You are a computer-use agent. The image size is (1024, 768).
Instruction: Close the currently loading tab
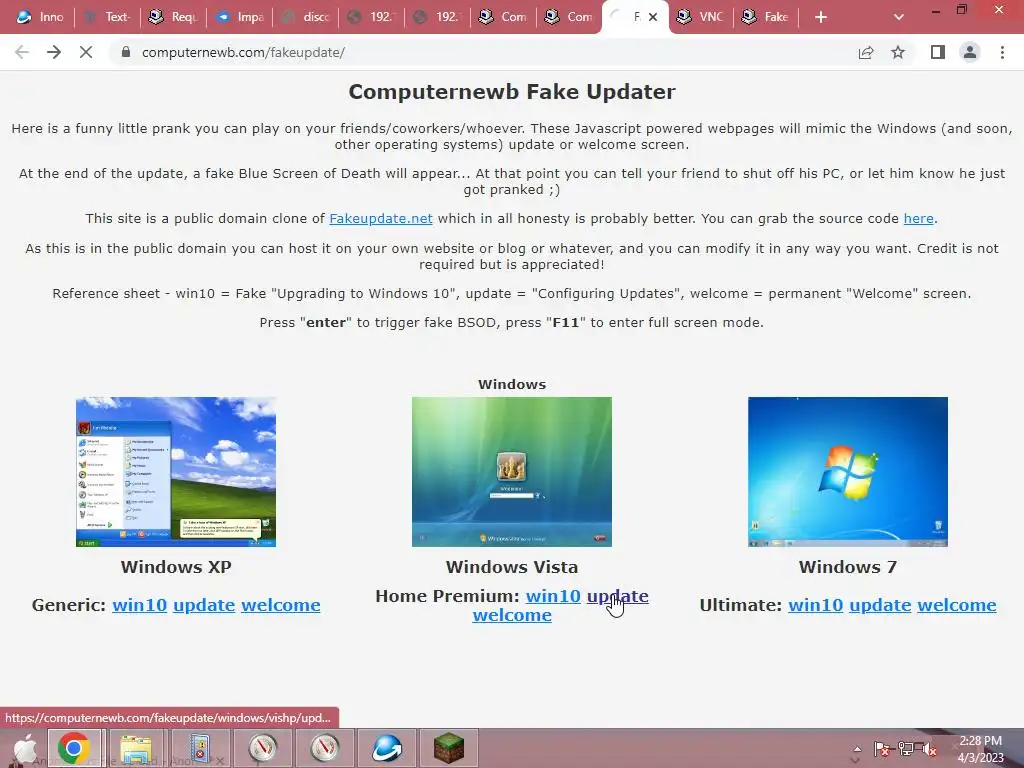point(652,17)
